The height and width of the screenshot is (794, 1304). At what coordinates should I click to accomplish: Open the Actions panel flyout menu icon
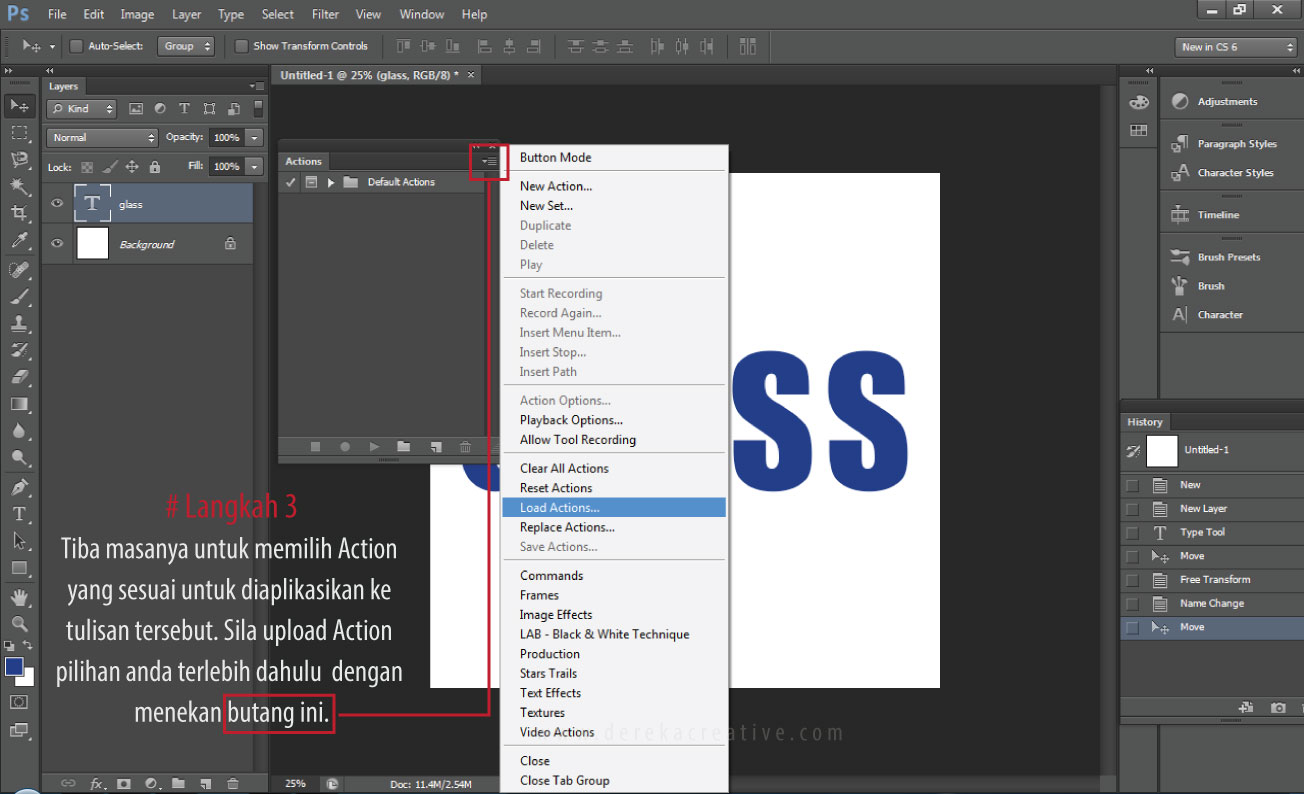coord(489,161)
